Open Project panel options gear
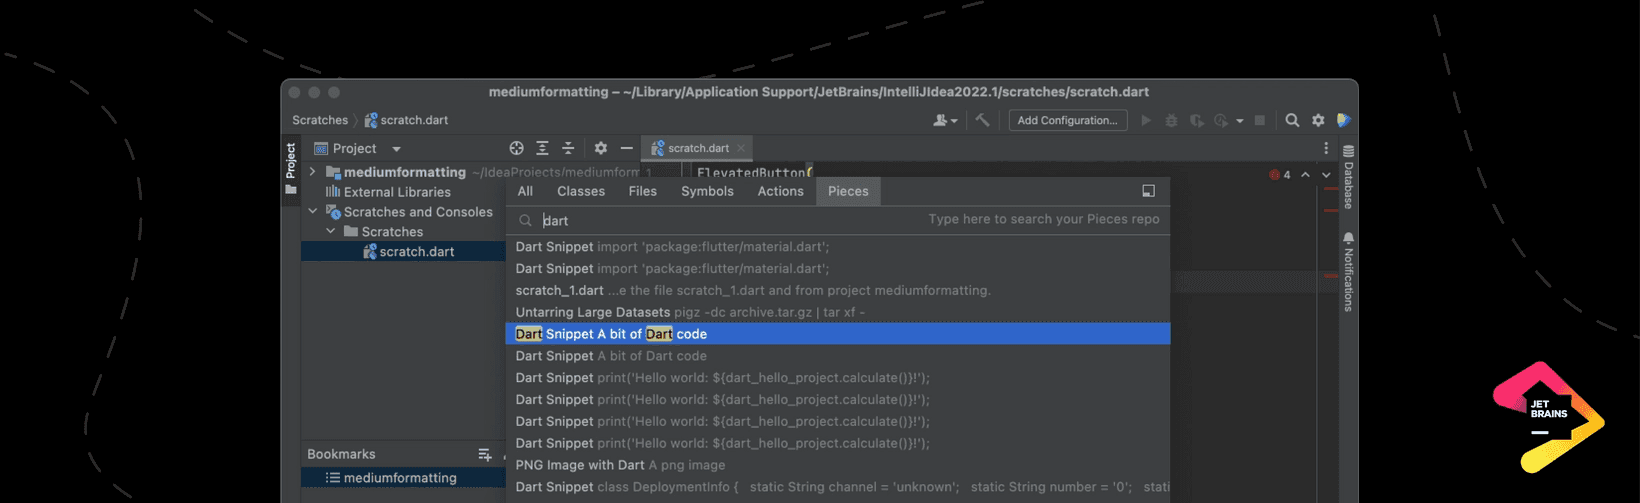 pyautogui.click(x=600, y=148)
